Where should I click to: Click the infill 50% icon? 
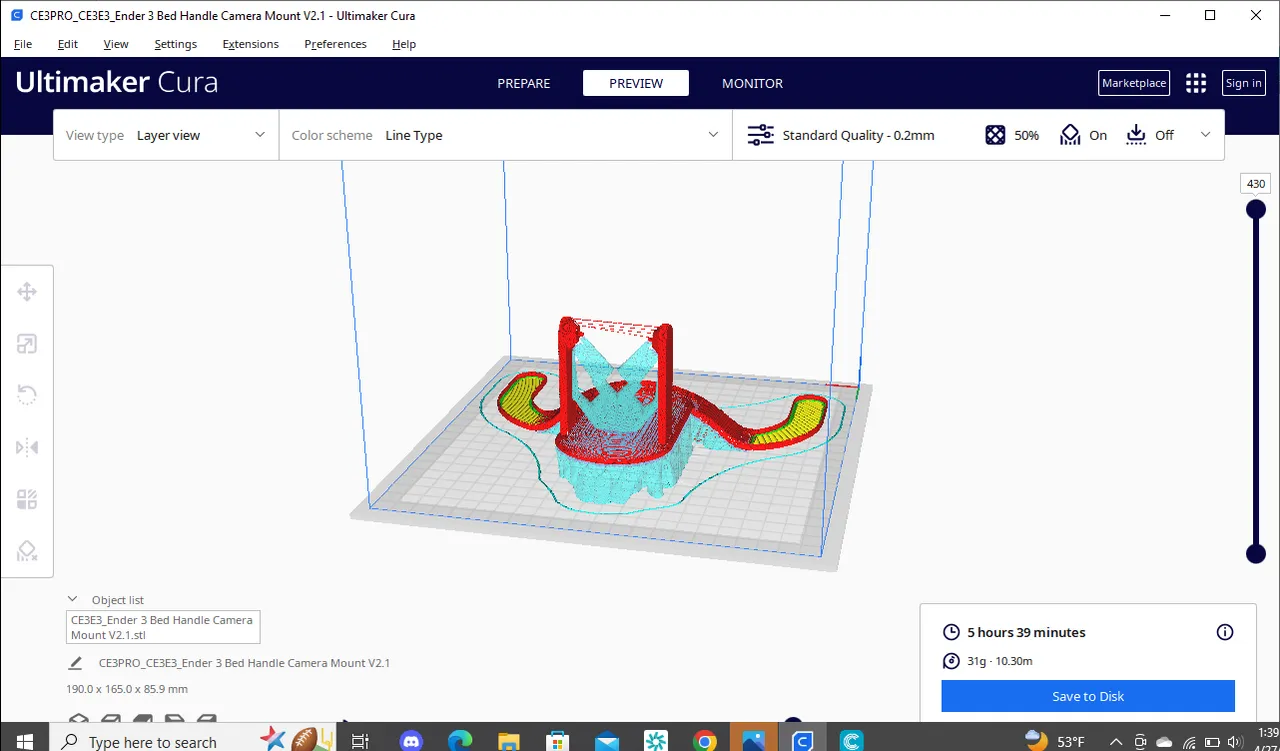pyautogui.click(x=995, y=135)
